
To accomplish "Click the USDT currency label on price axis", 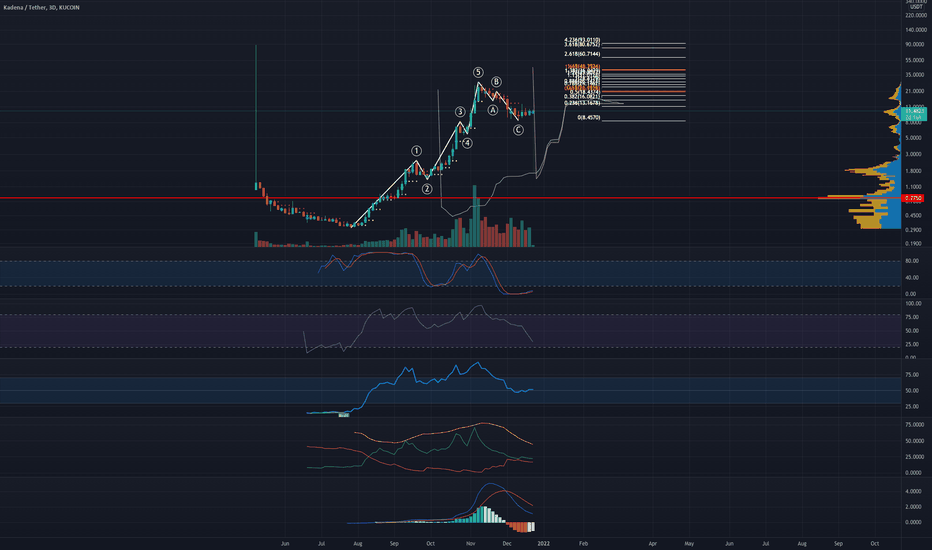I will tap(916, 7).
